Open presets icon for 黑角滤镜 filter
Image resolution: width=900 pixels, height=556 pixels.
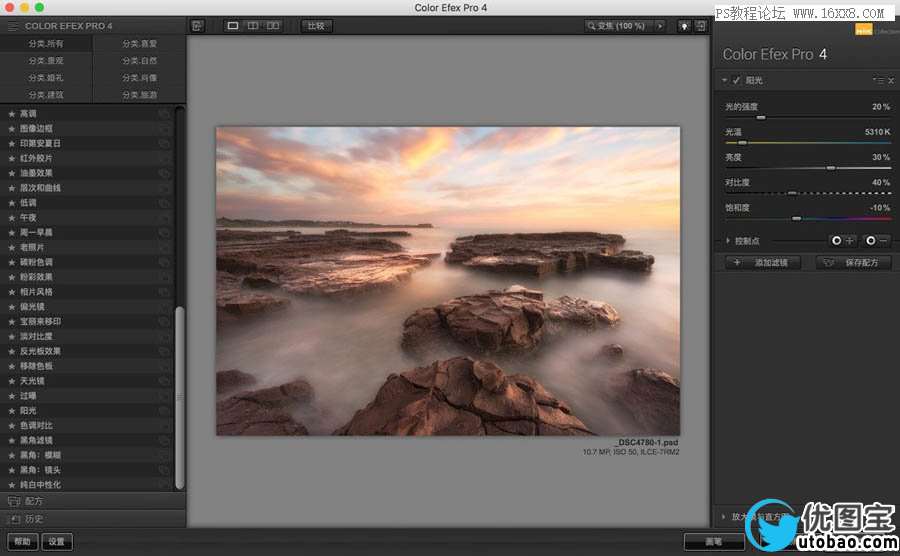click(164, 441)
